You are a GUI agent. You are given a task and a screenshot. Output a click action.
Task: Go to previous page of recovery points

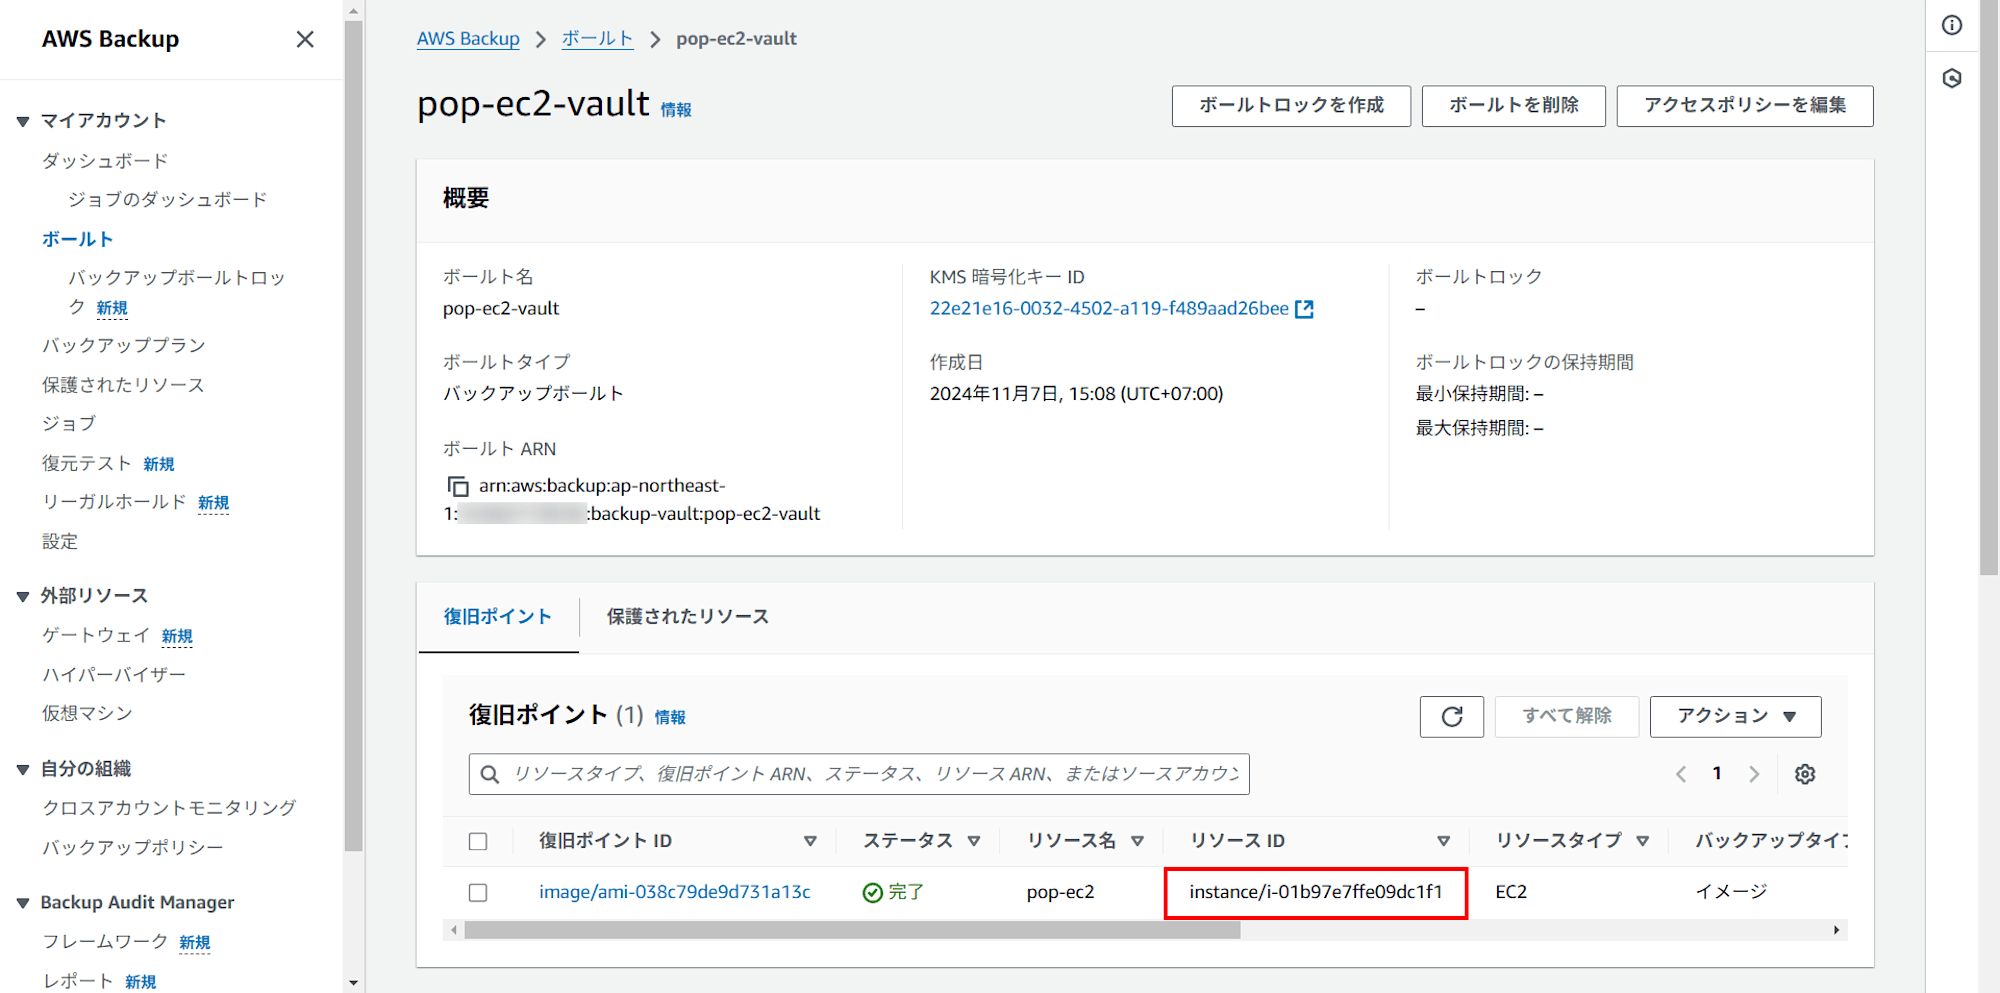pyautogui.click(x=1681, y=774)
